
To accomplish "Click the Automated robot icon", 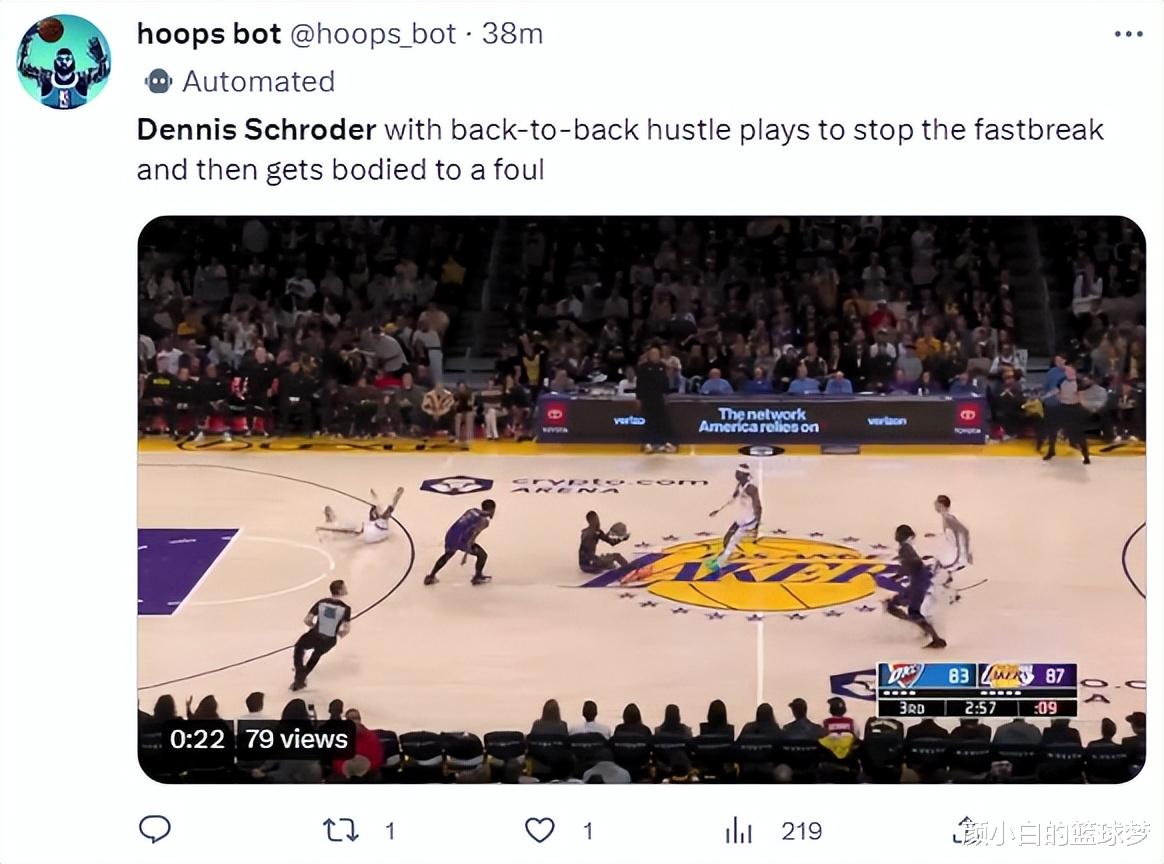I will pos(158,81).
